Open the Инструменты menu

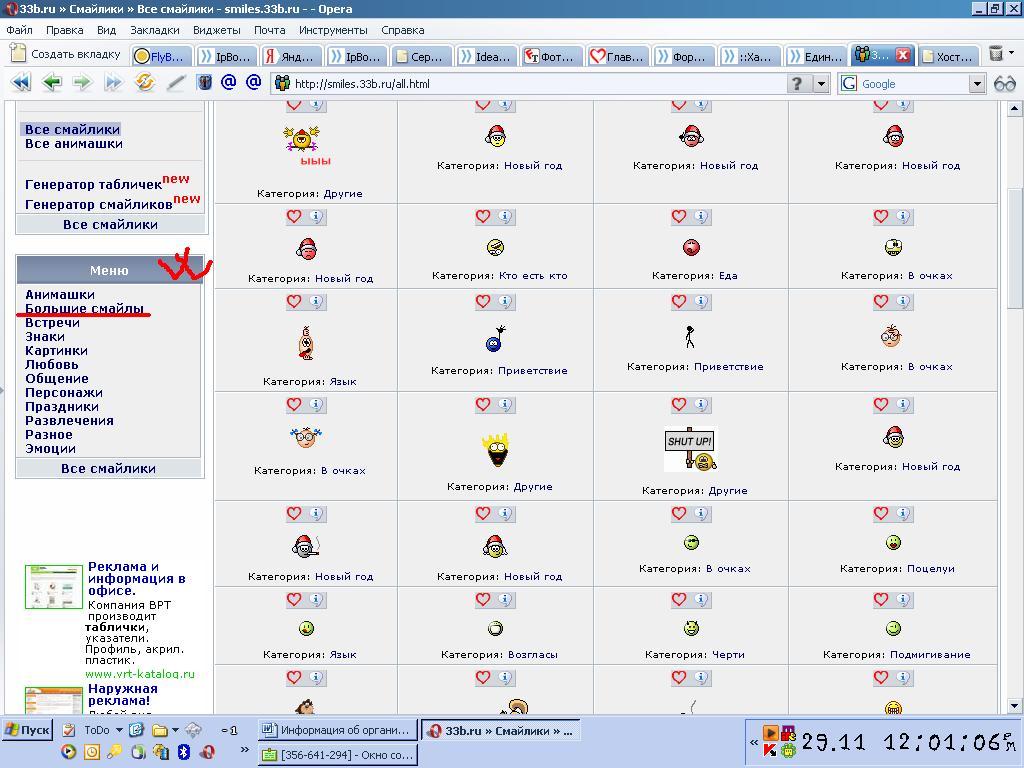pyautogui.click(x=333, y=30)
